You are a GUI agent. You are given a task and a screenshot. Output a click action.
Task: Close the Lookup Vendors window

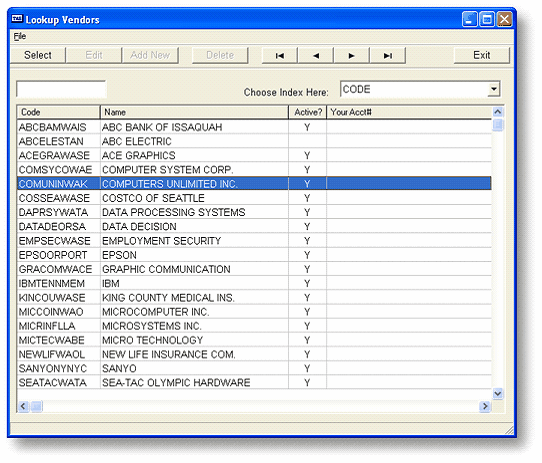(x=504, y=19)
